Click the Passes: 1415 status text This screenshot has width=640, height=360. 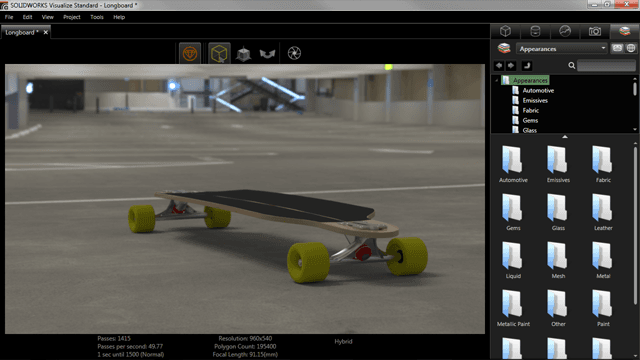pos(114,338)
